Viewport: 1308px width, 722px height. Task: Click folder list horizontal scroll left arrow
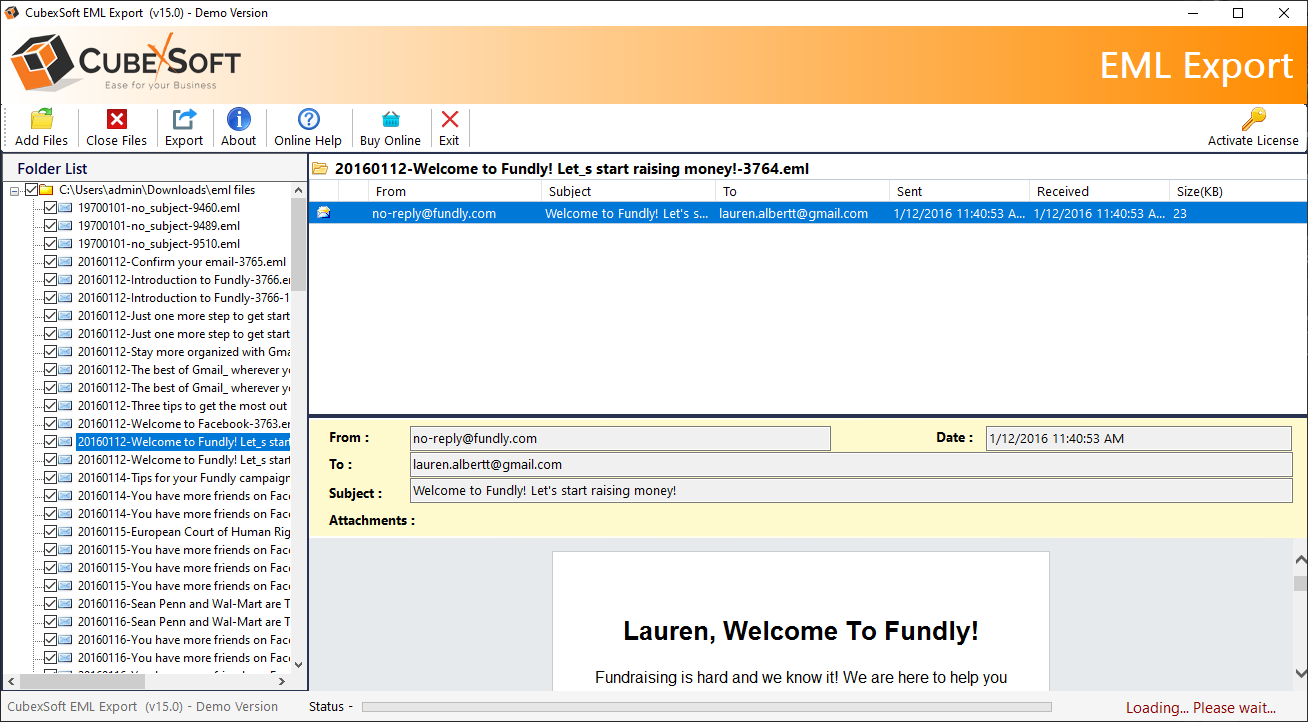(x=13, y=681)
